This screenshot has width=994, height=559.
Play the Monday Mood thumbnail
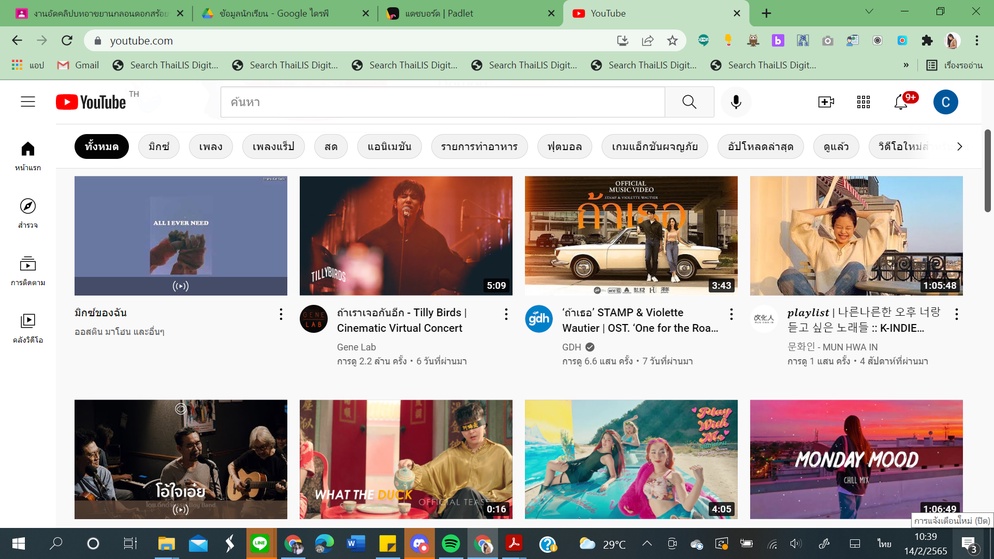tap(856, 459)
